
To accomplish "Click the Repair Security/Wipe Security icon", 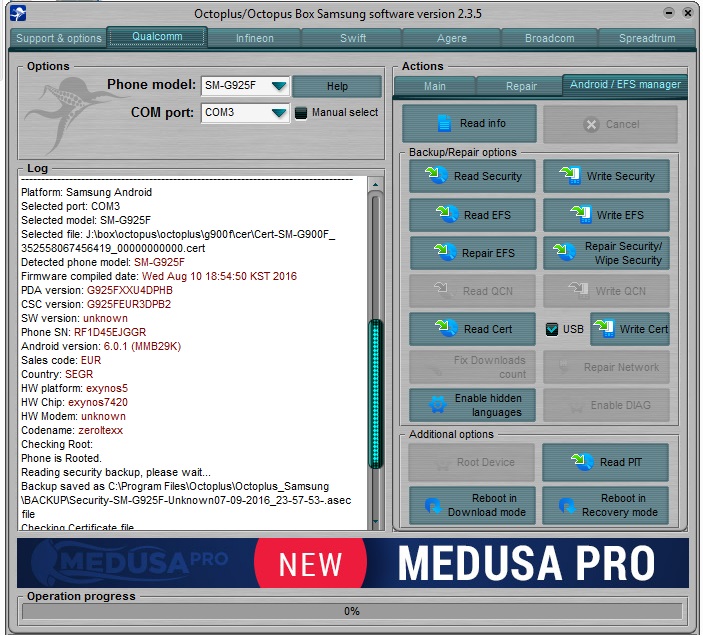I will tap(564, 252).
